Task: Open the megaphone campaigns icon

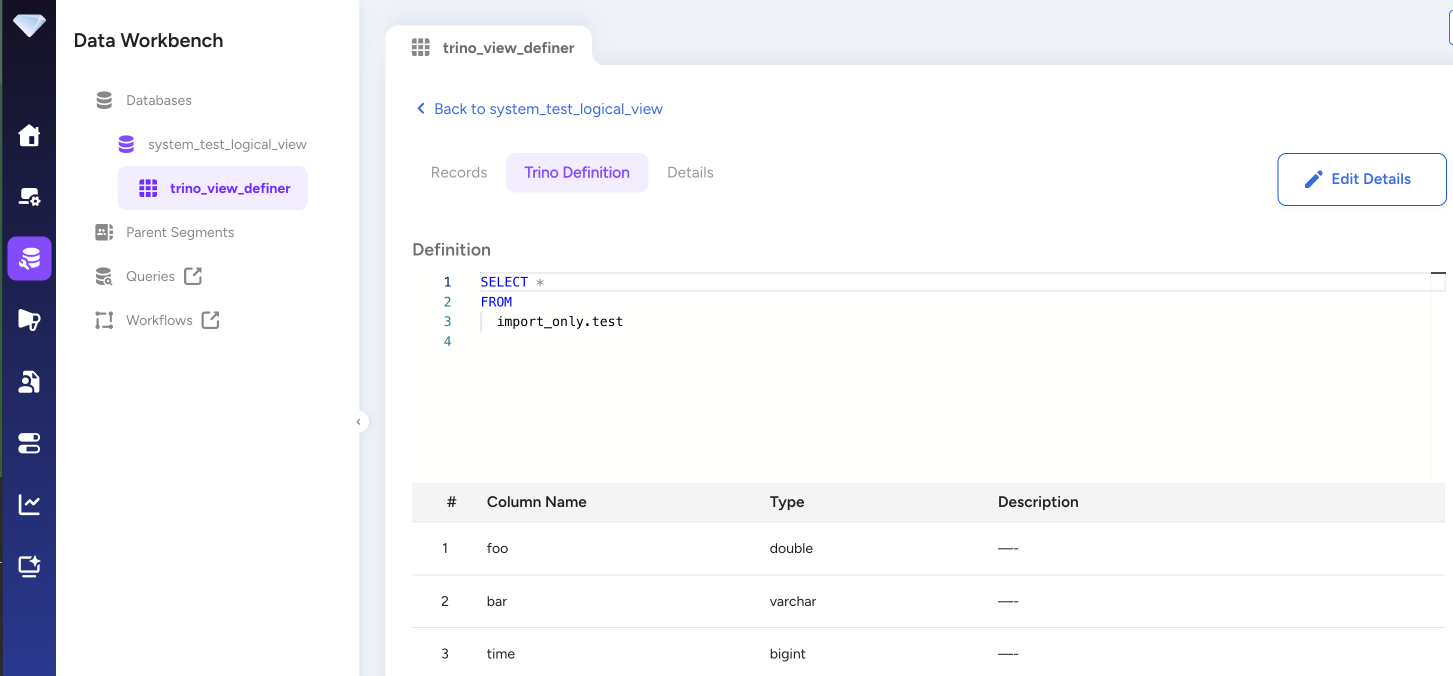Action: pos(29,320)
